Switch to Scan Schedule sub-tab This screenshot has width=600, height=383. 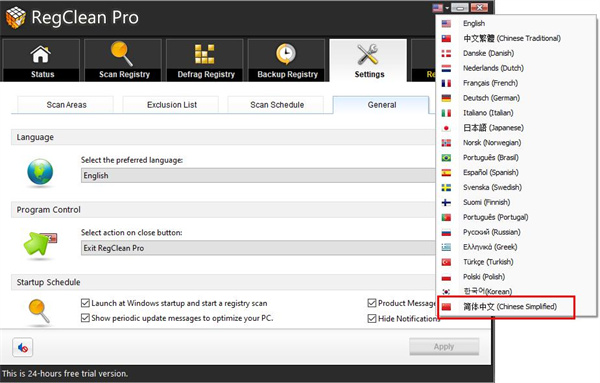(x=277, y=105)
